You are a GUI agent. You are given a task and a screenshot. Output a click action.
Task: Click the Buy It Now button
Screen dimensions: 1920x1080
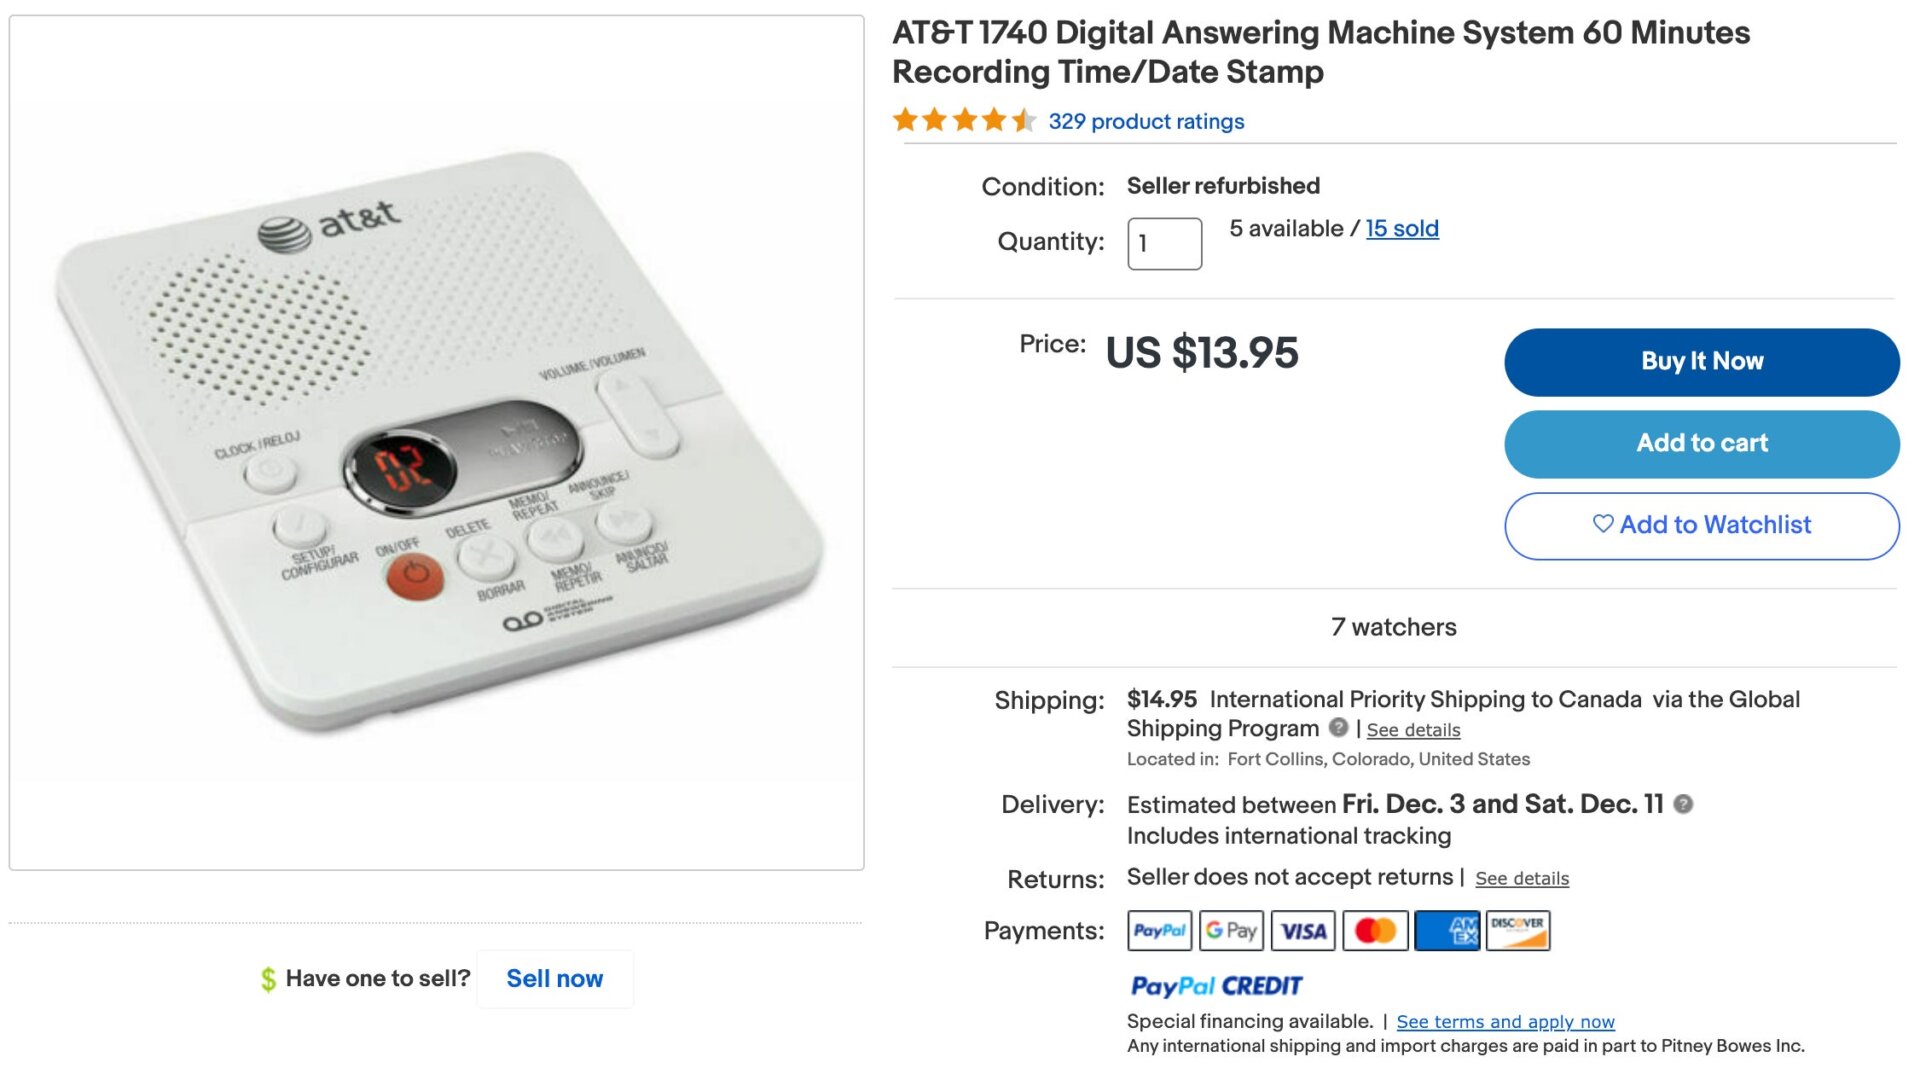[1700, 361]
